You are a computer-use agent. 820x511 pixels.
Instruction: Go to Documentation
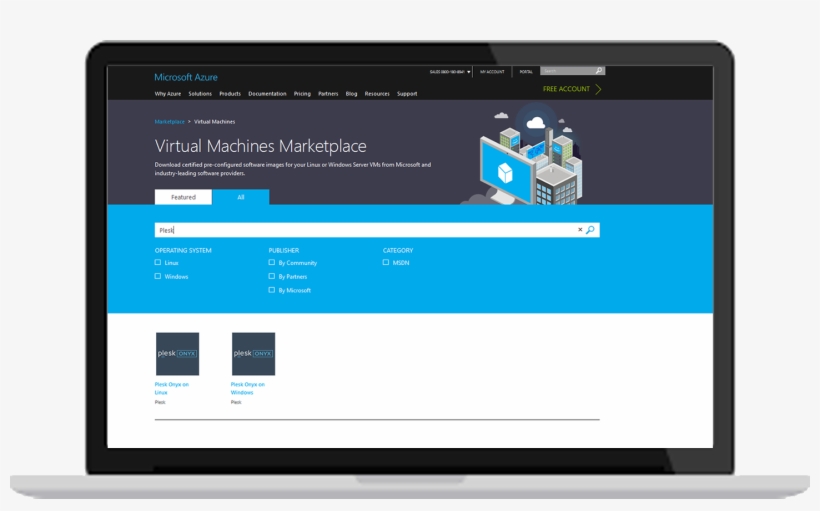pos(267,94)
